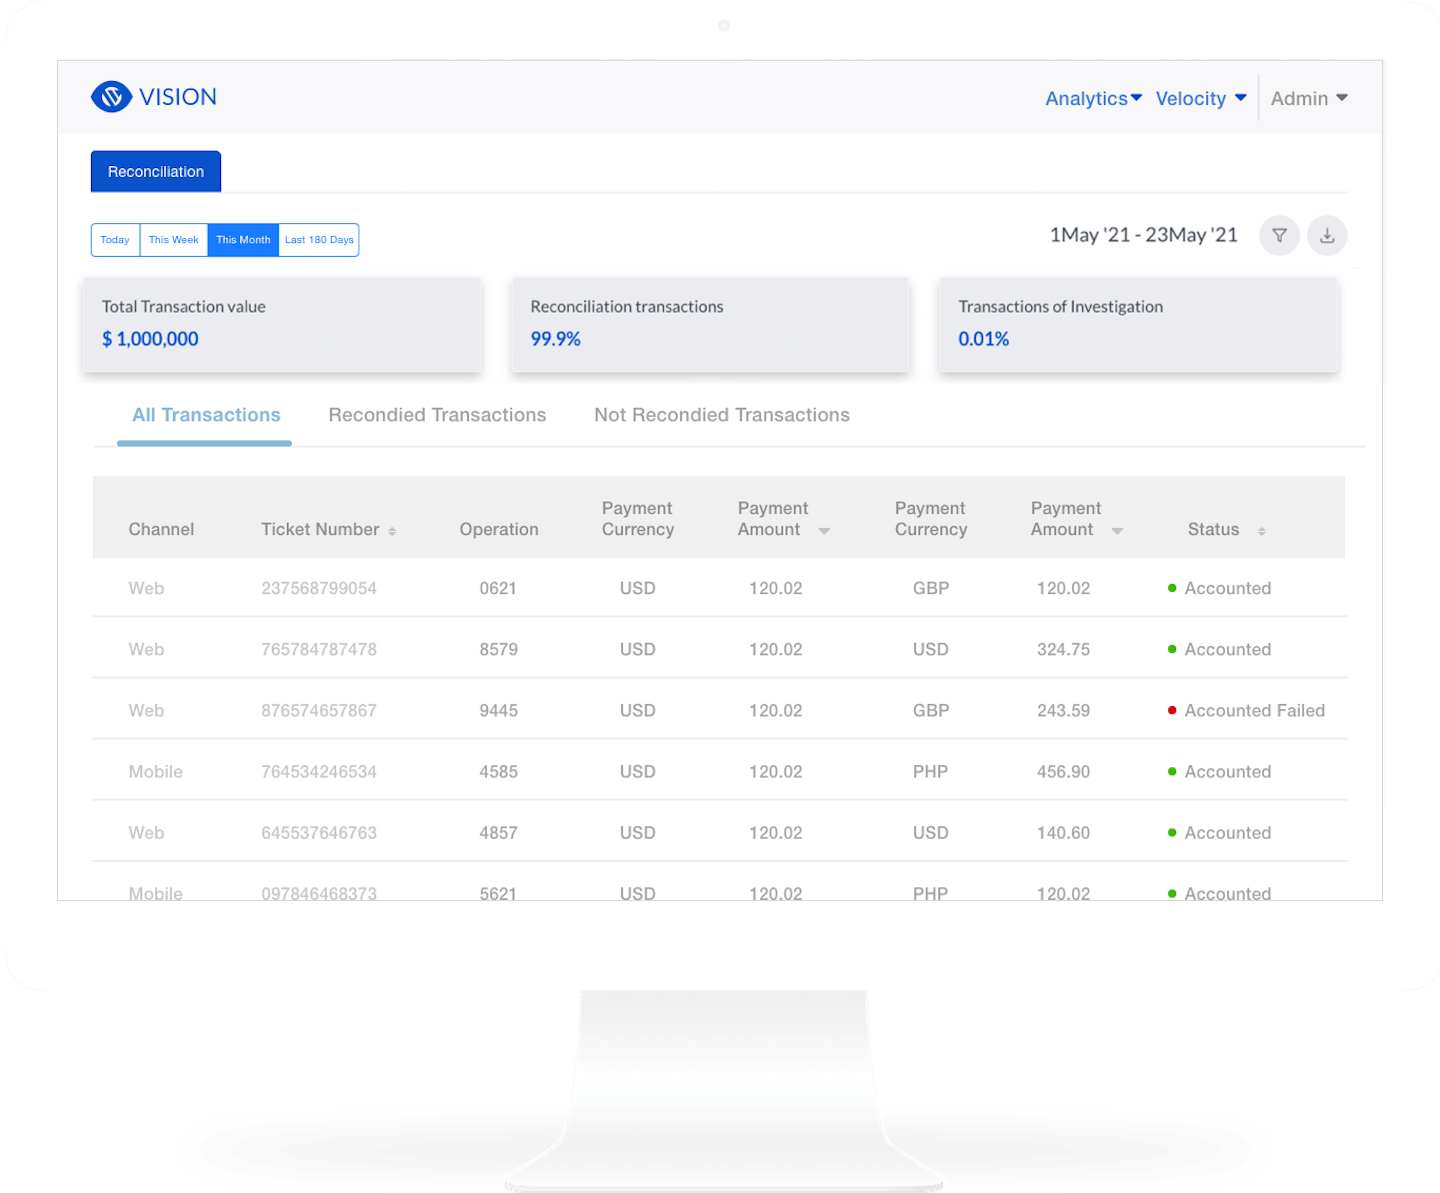This screenshot has height=1193, width=1440.
Task: Click second Payment Amount sort arrow
Action: click(1117, 531)
